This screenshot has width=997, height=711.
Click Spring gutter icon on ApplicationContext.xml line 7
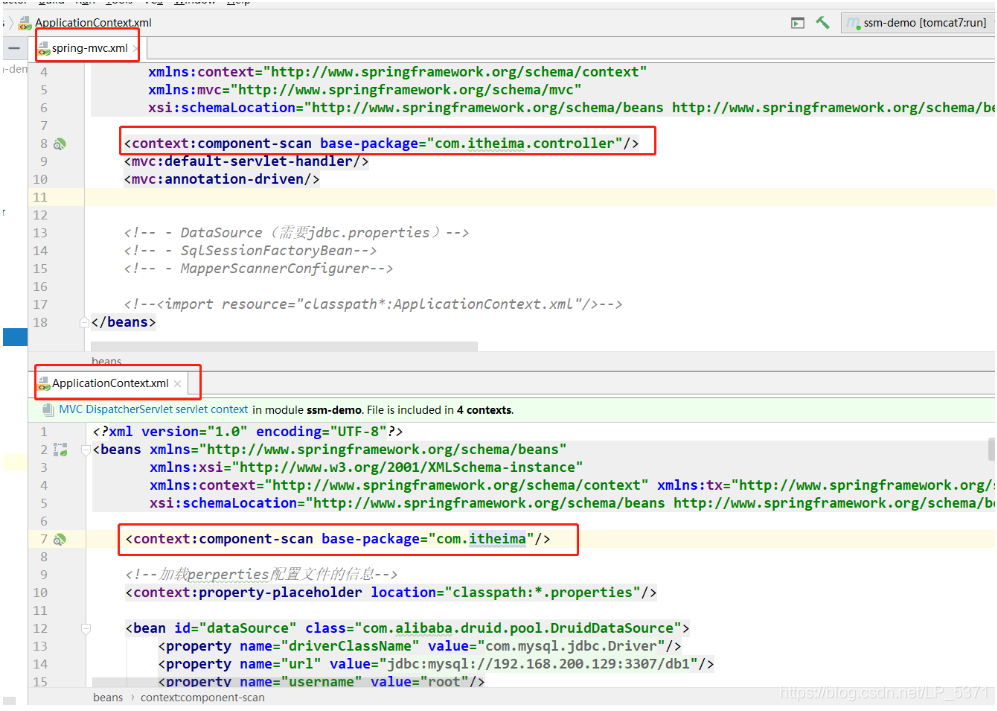coord(60,540)
